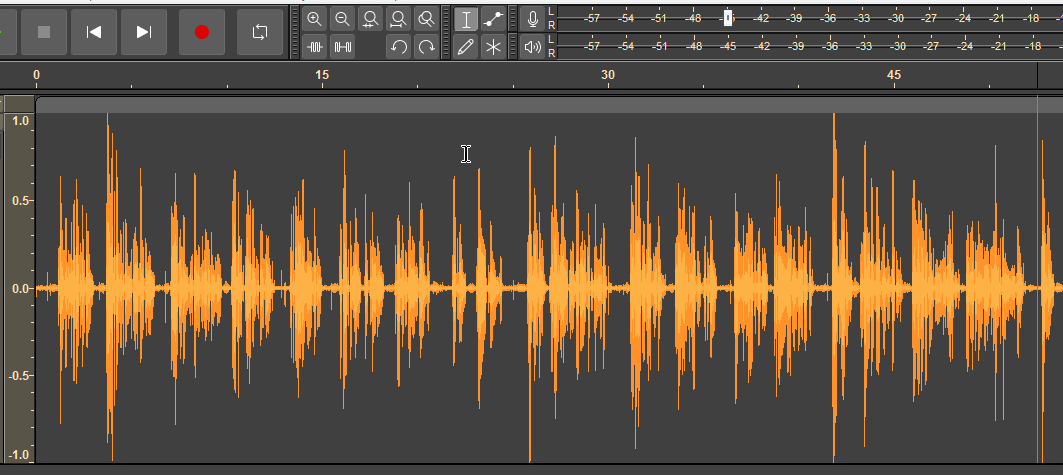Screen dimensions: 1063x475
Task: Select the Envelope tool
Action: pyautogui.click(x=494, y=19)
